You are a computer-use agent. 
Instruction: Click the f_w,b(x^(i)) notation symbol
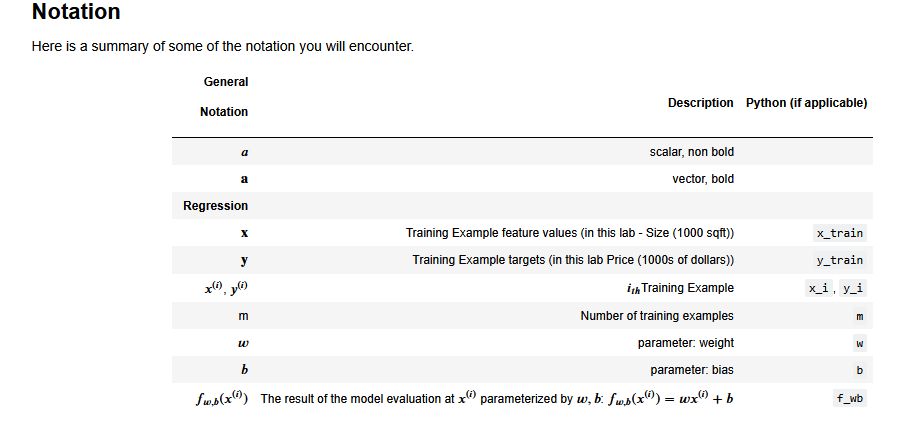222,398
